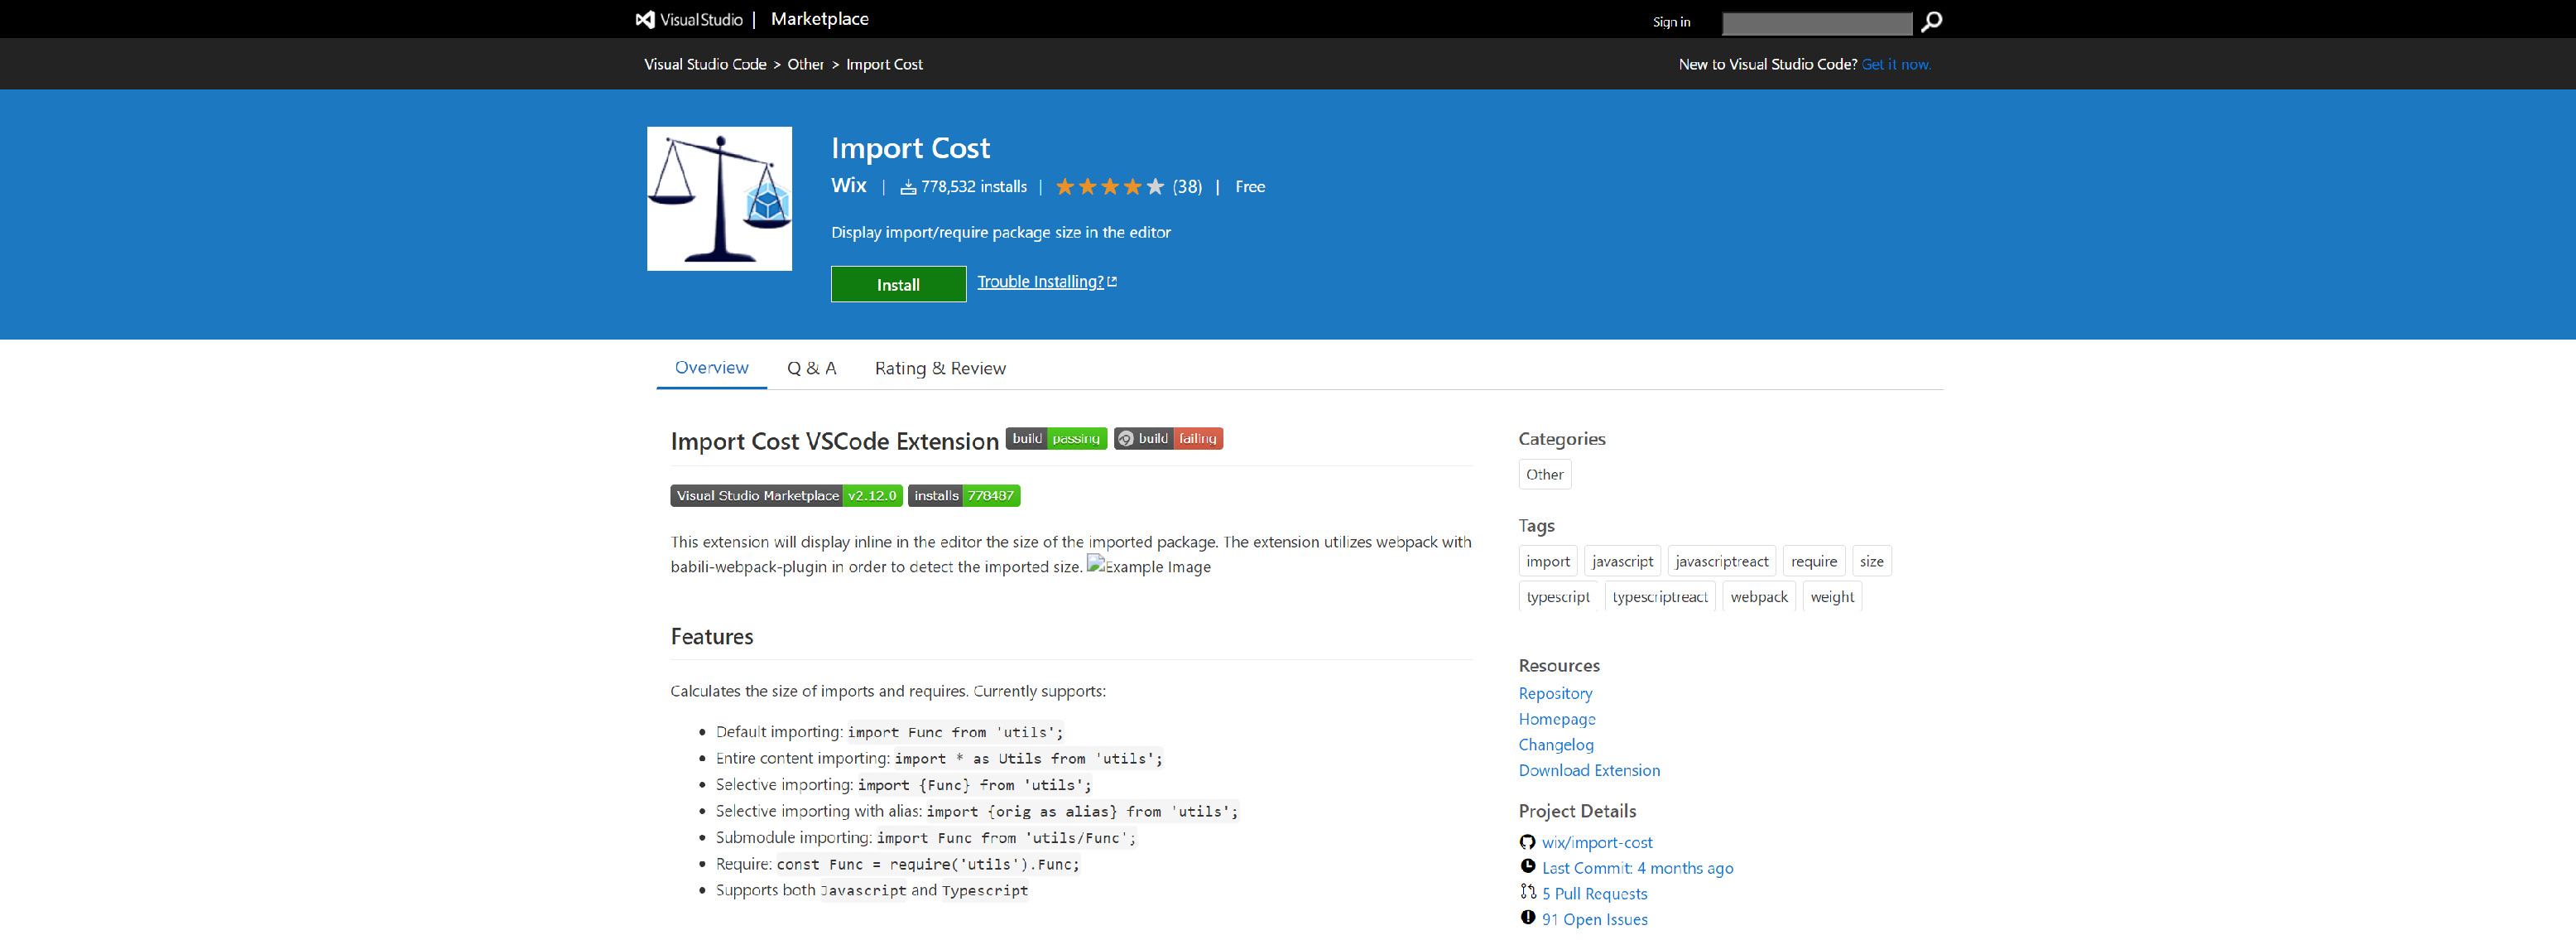
Task: Open the Overview tab
Action: pyautogui.click(x=711, y=367)
